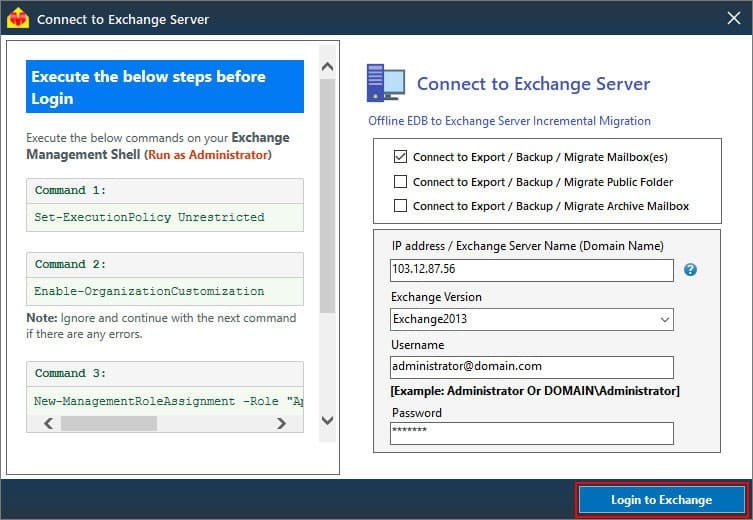
Task: Select the New-ManagementRoleAssignment command text
Action: click(168, 401)
